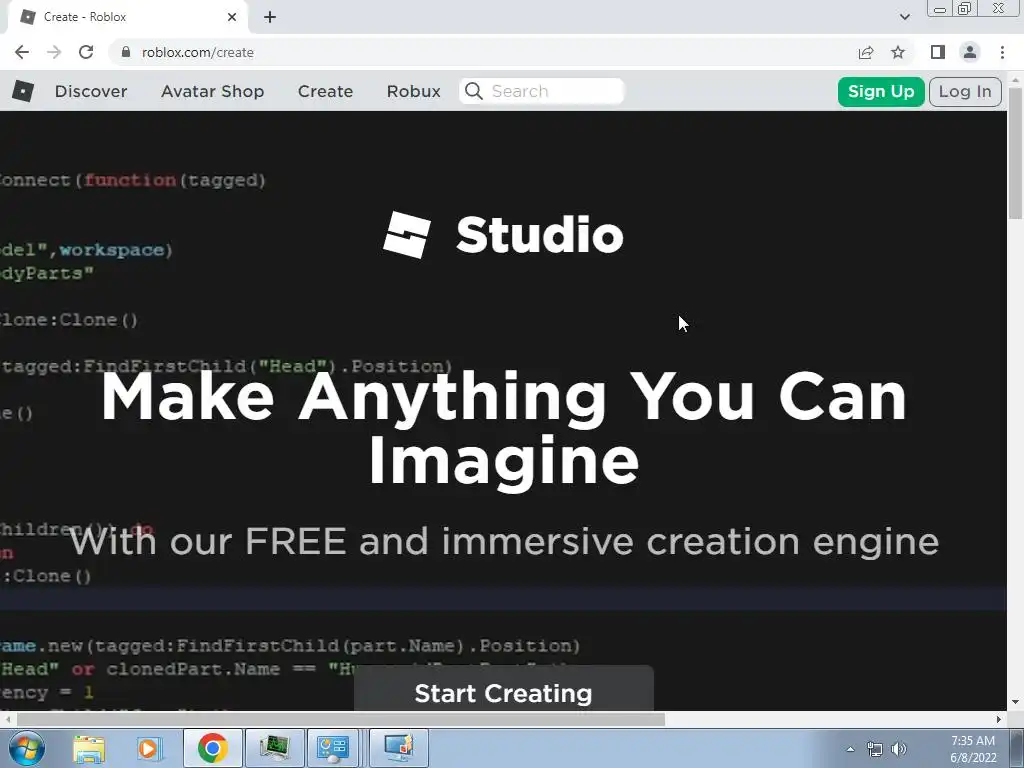
Task: Share this page via share icon
Action: point(866,52)
